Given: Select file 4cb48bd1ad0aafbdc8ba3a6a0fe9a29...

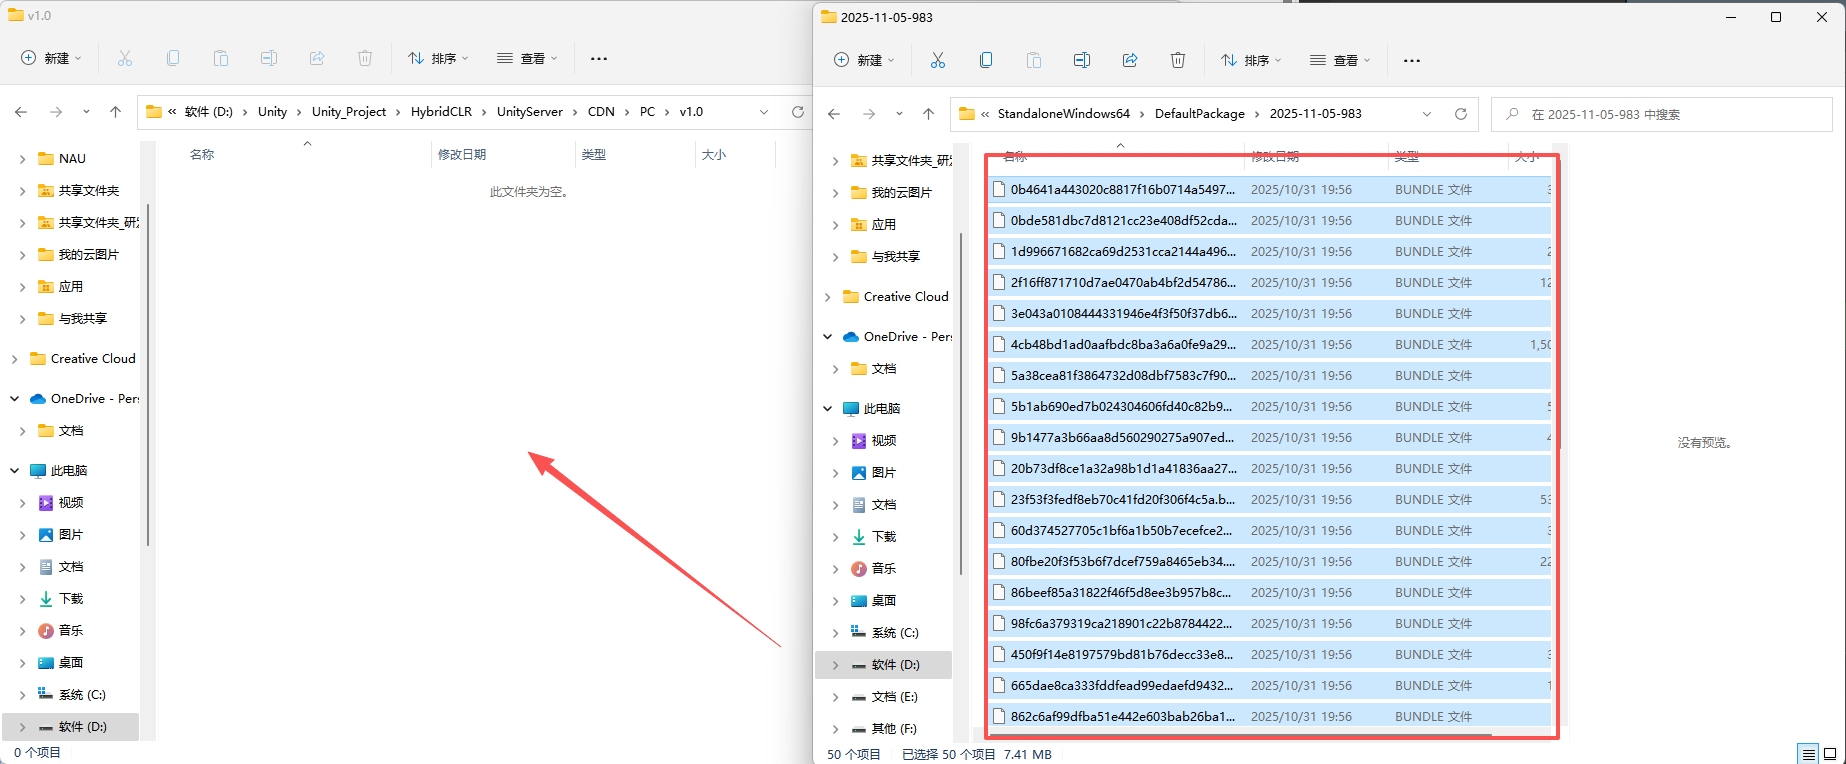Looking at the screenshot, I should coord(1270,344).
